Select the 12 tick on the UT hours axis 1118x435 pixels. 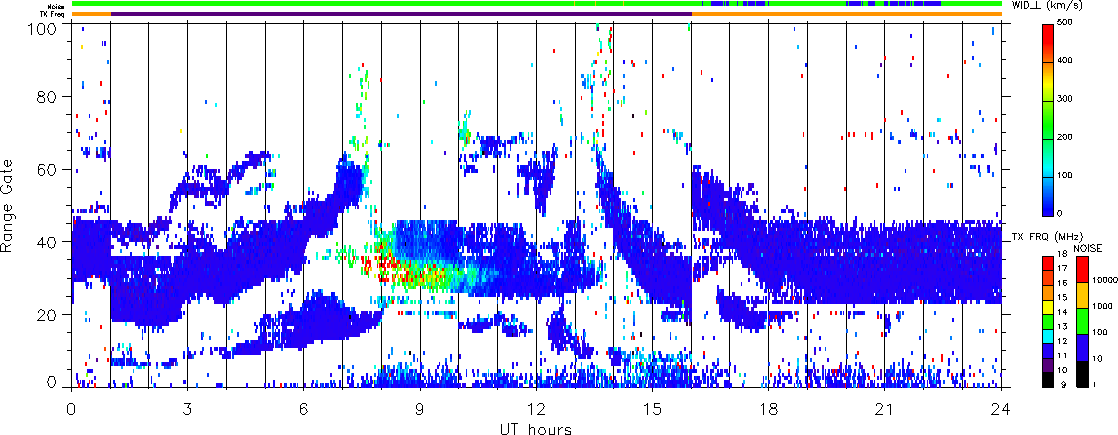[x=536, y=410]
